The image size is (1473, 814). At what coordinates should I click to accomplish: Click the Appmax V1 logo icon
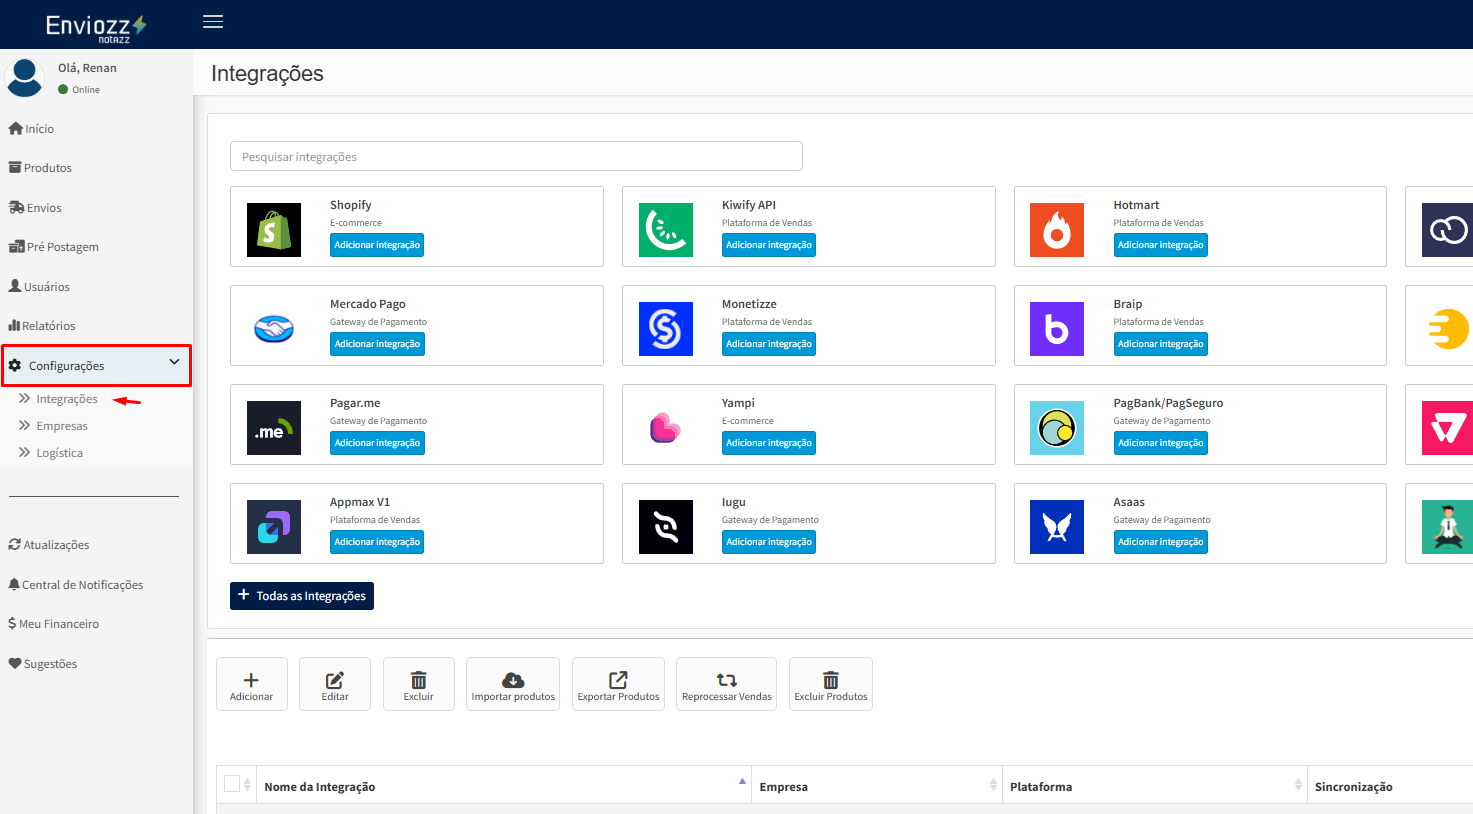click(x=274, y=527)
